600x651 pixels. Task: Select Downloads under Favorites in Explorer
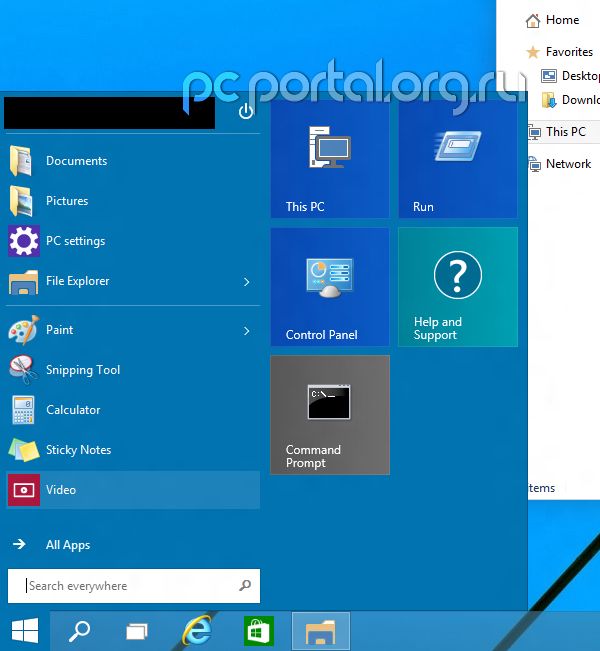pos(570,100)
